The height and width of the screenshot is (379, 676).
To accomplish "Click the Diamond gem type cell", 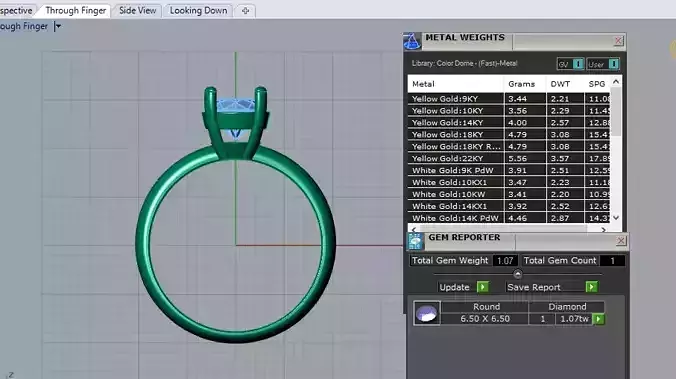I will pos(567,307).
